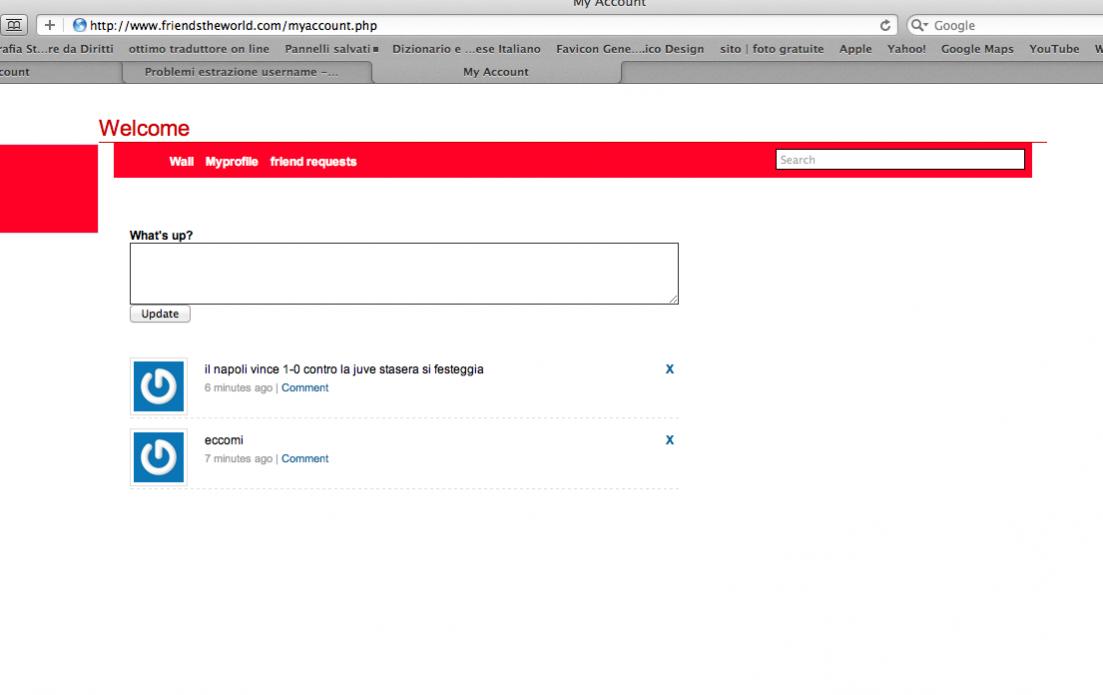This screenshot has width=1103, height=695.
Task: Open YouTube bookmark in bookmarks bar
Action: (x=1054, y=49)
